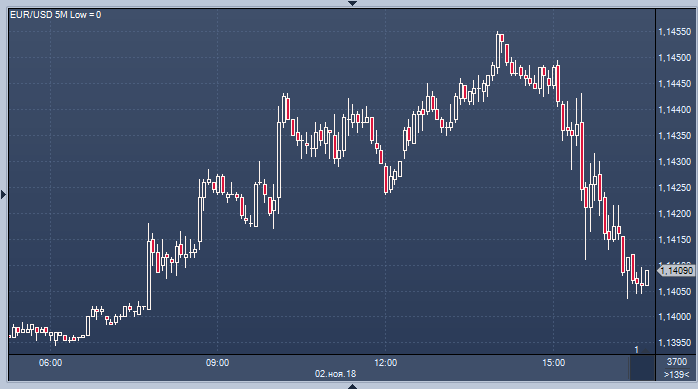Click the bottom edge arrow expander
This screenshot has height=389, width=698.
pos(352,386)
